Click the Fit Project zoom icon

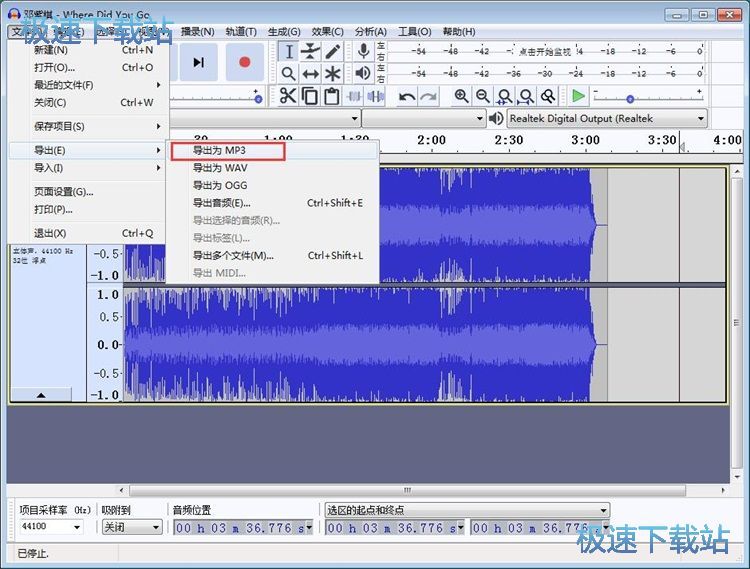[x=526, y=97]
